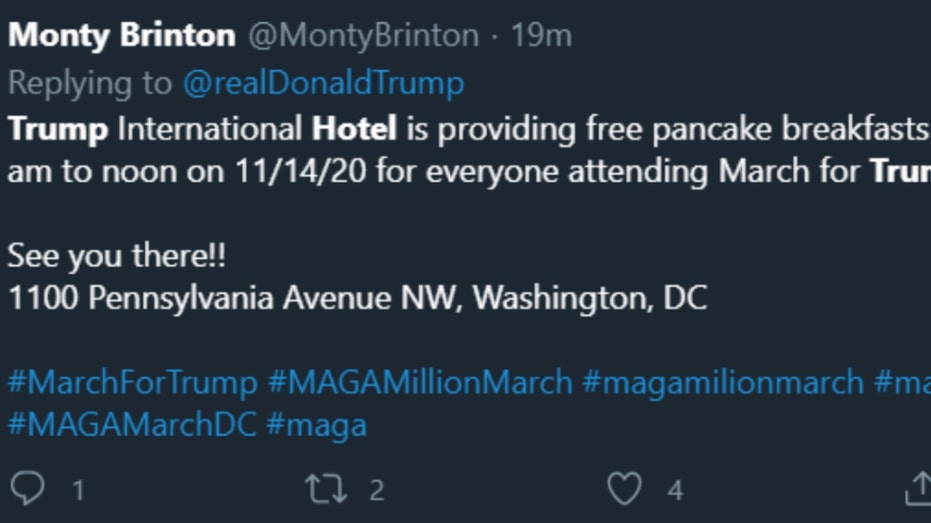
Task: Open the @MontyBrinton handle
Action: coord(363,36)
